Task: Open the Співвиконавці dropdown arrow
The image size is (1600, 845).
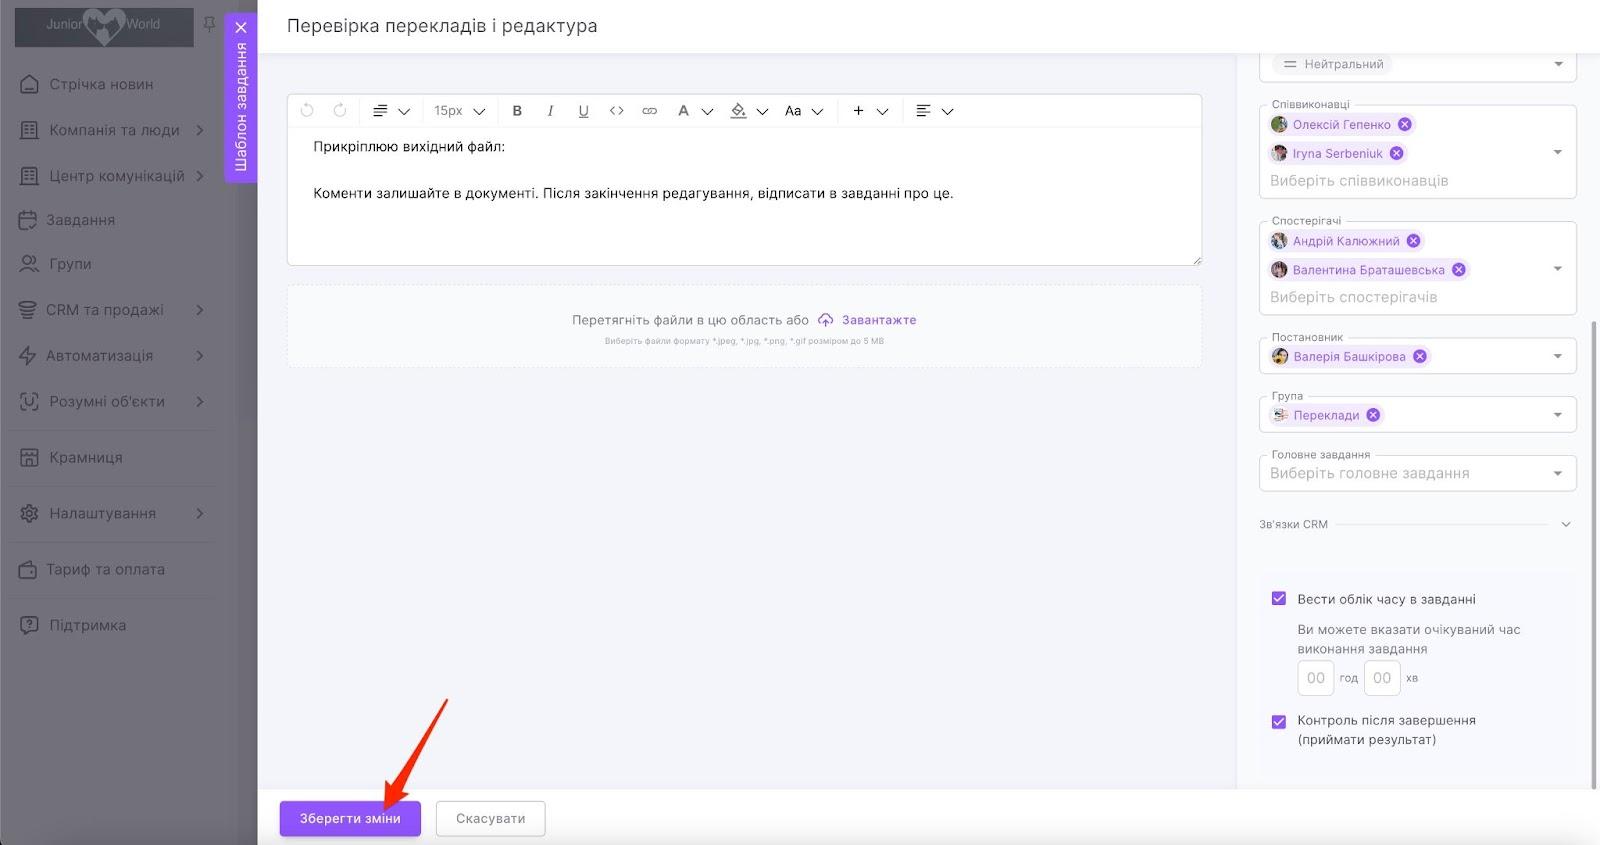Action: click(x=1558, y=153)
